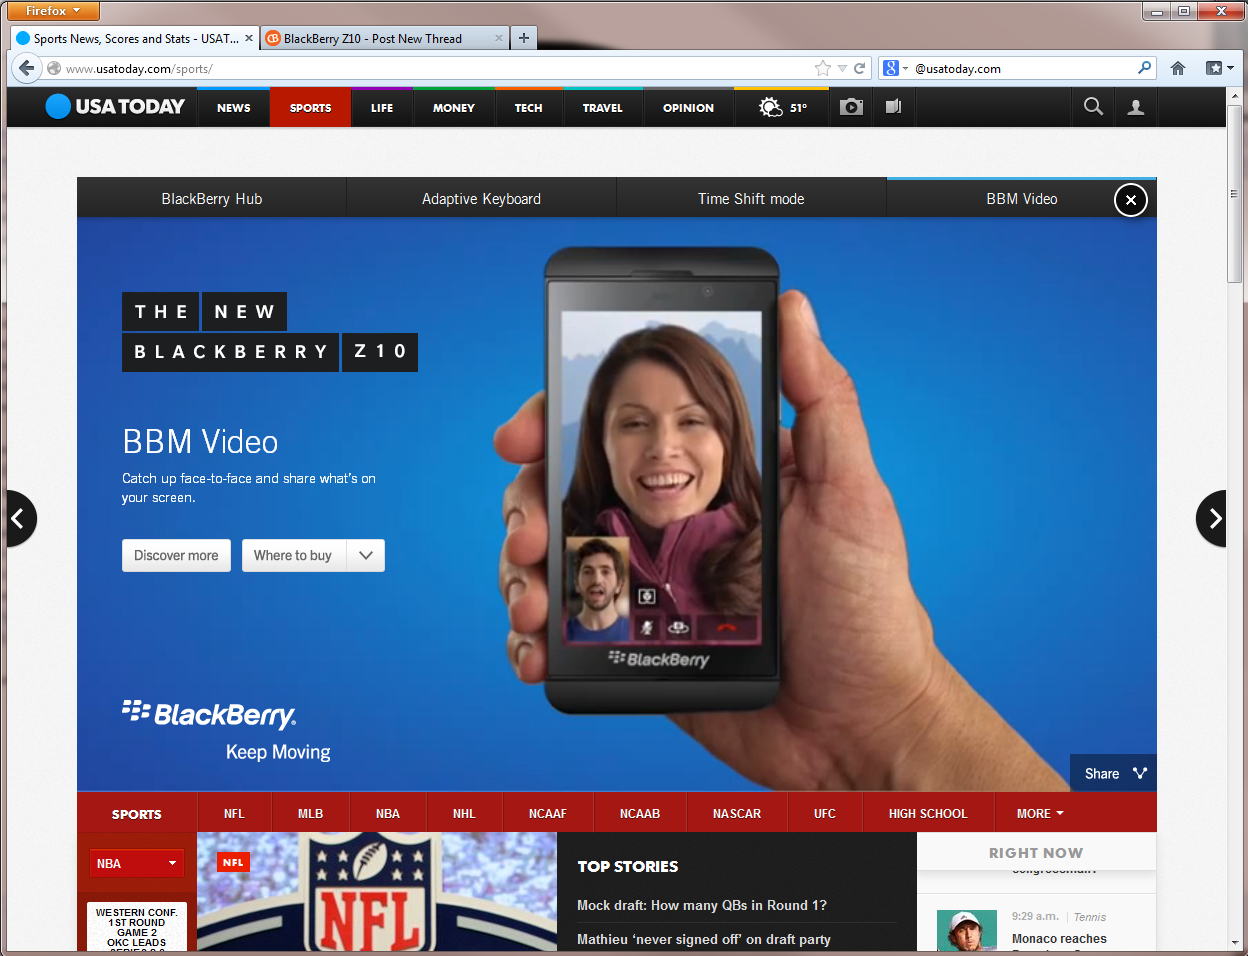Open the TECH section

[x=529, y=107]
